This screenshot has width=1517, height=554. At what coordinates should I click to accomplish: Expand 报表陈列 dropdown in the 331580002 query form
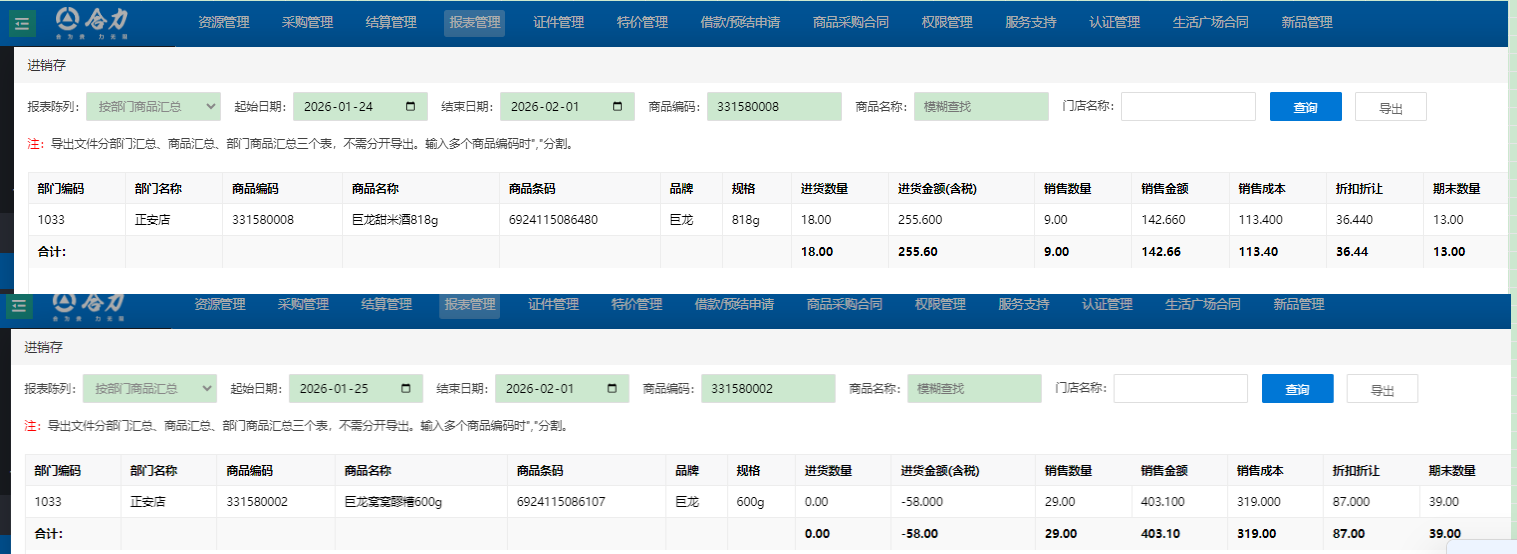149,388
